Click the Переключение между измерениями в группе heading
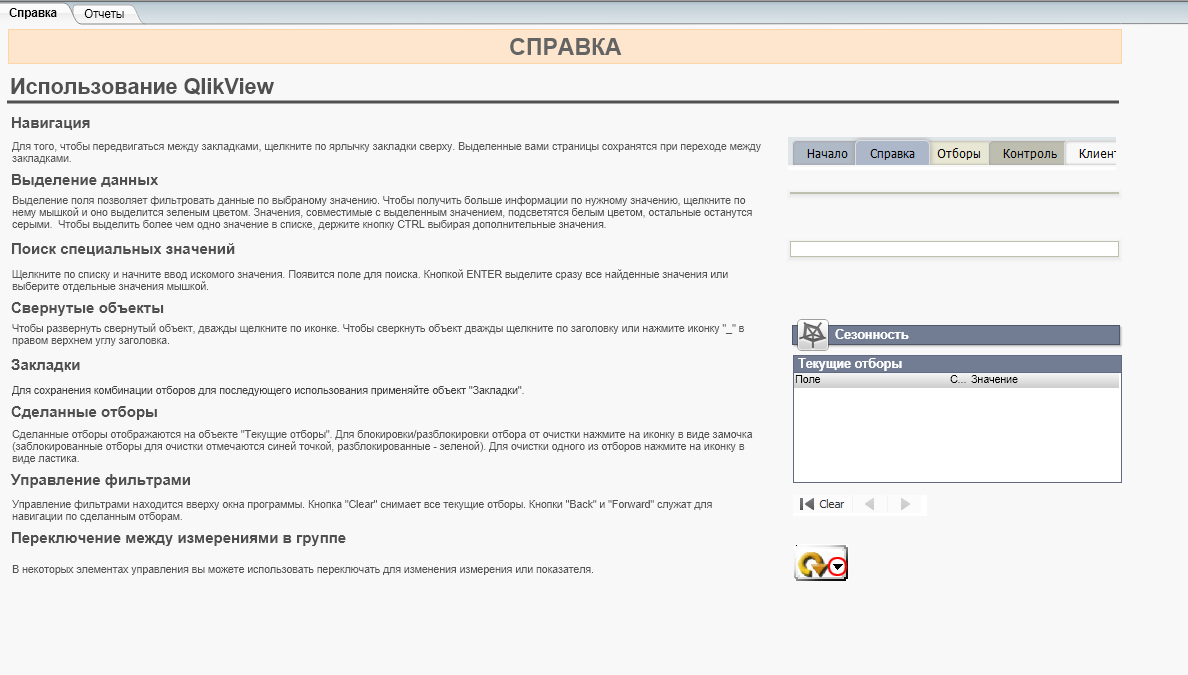The width and height of the screenshot is (1188, 675). coord(178,538)
